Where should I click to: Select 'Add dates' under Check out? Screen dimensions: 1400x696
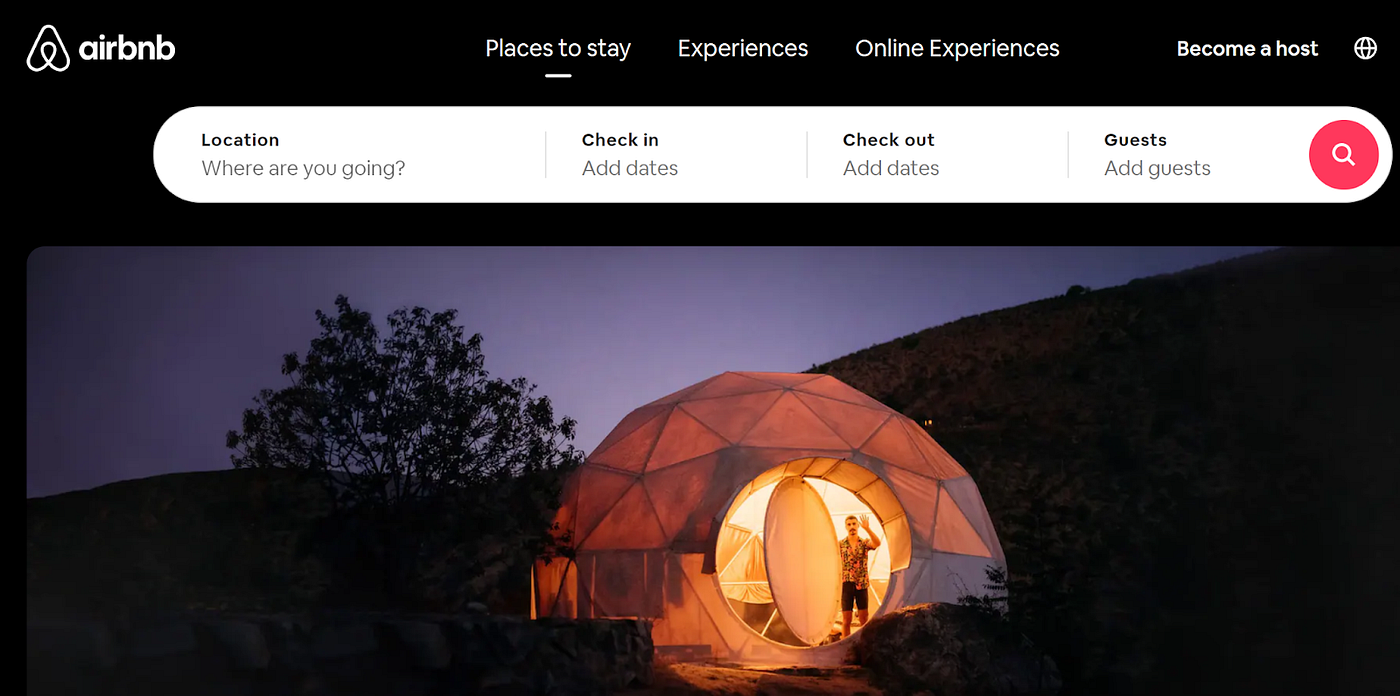891,168
